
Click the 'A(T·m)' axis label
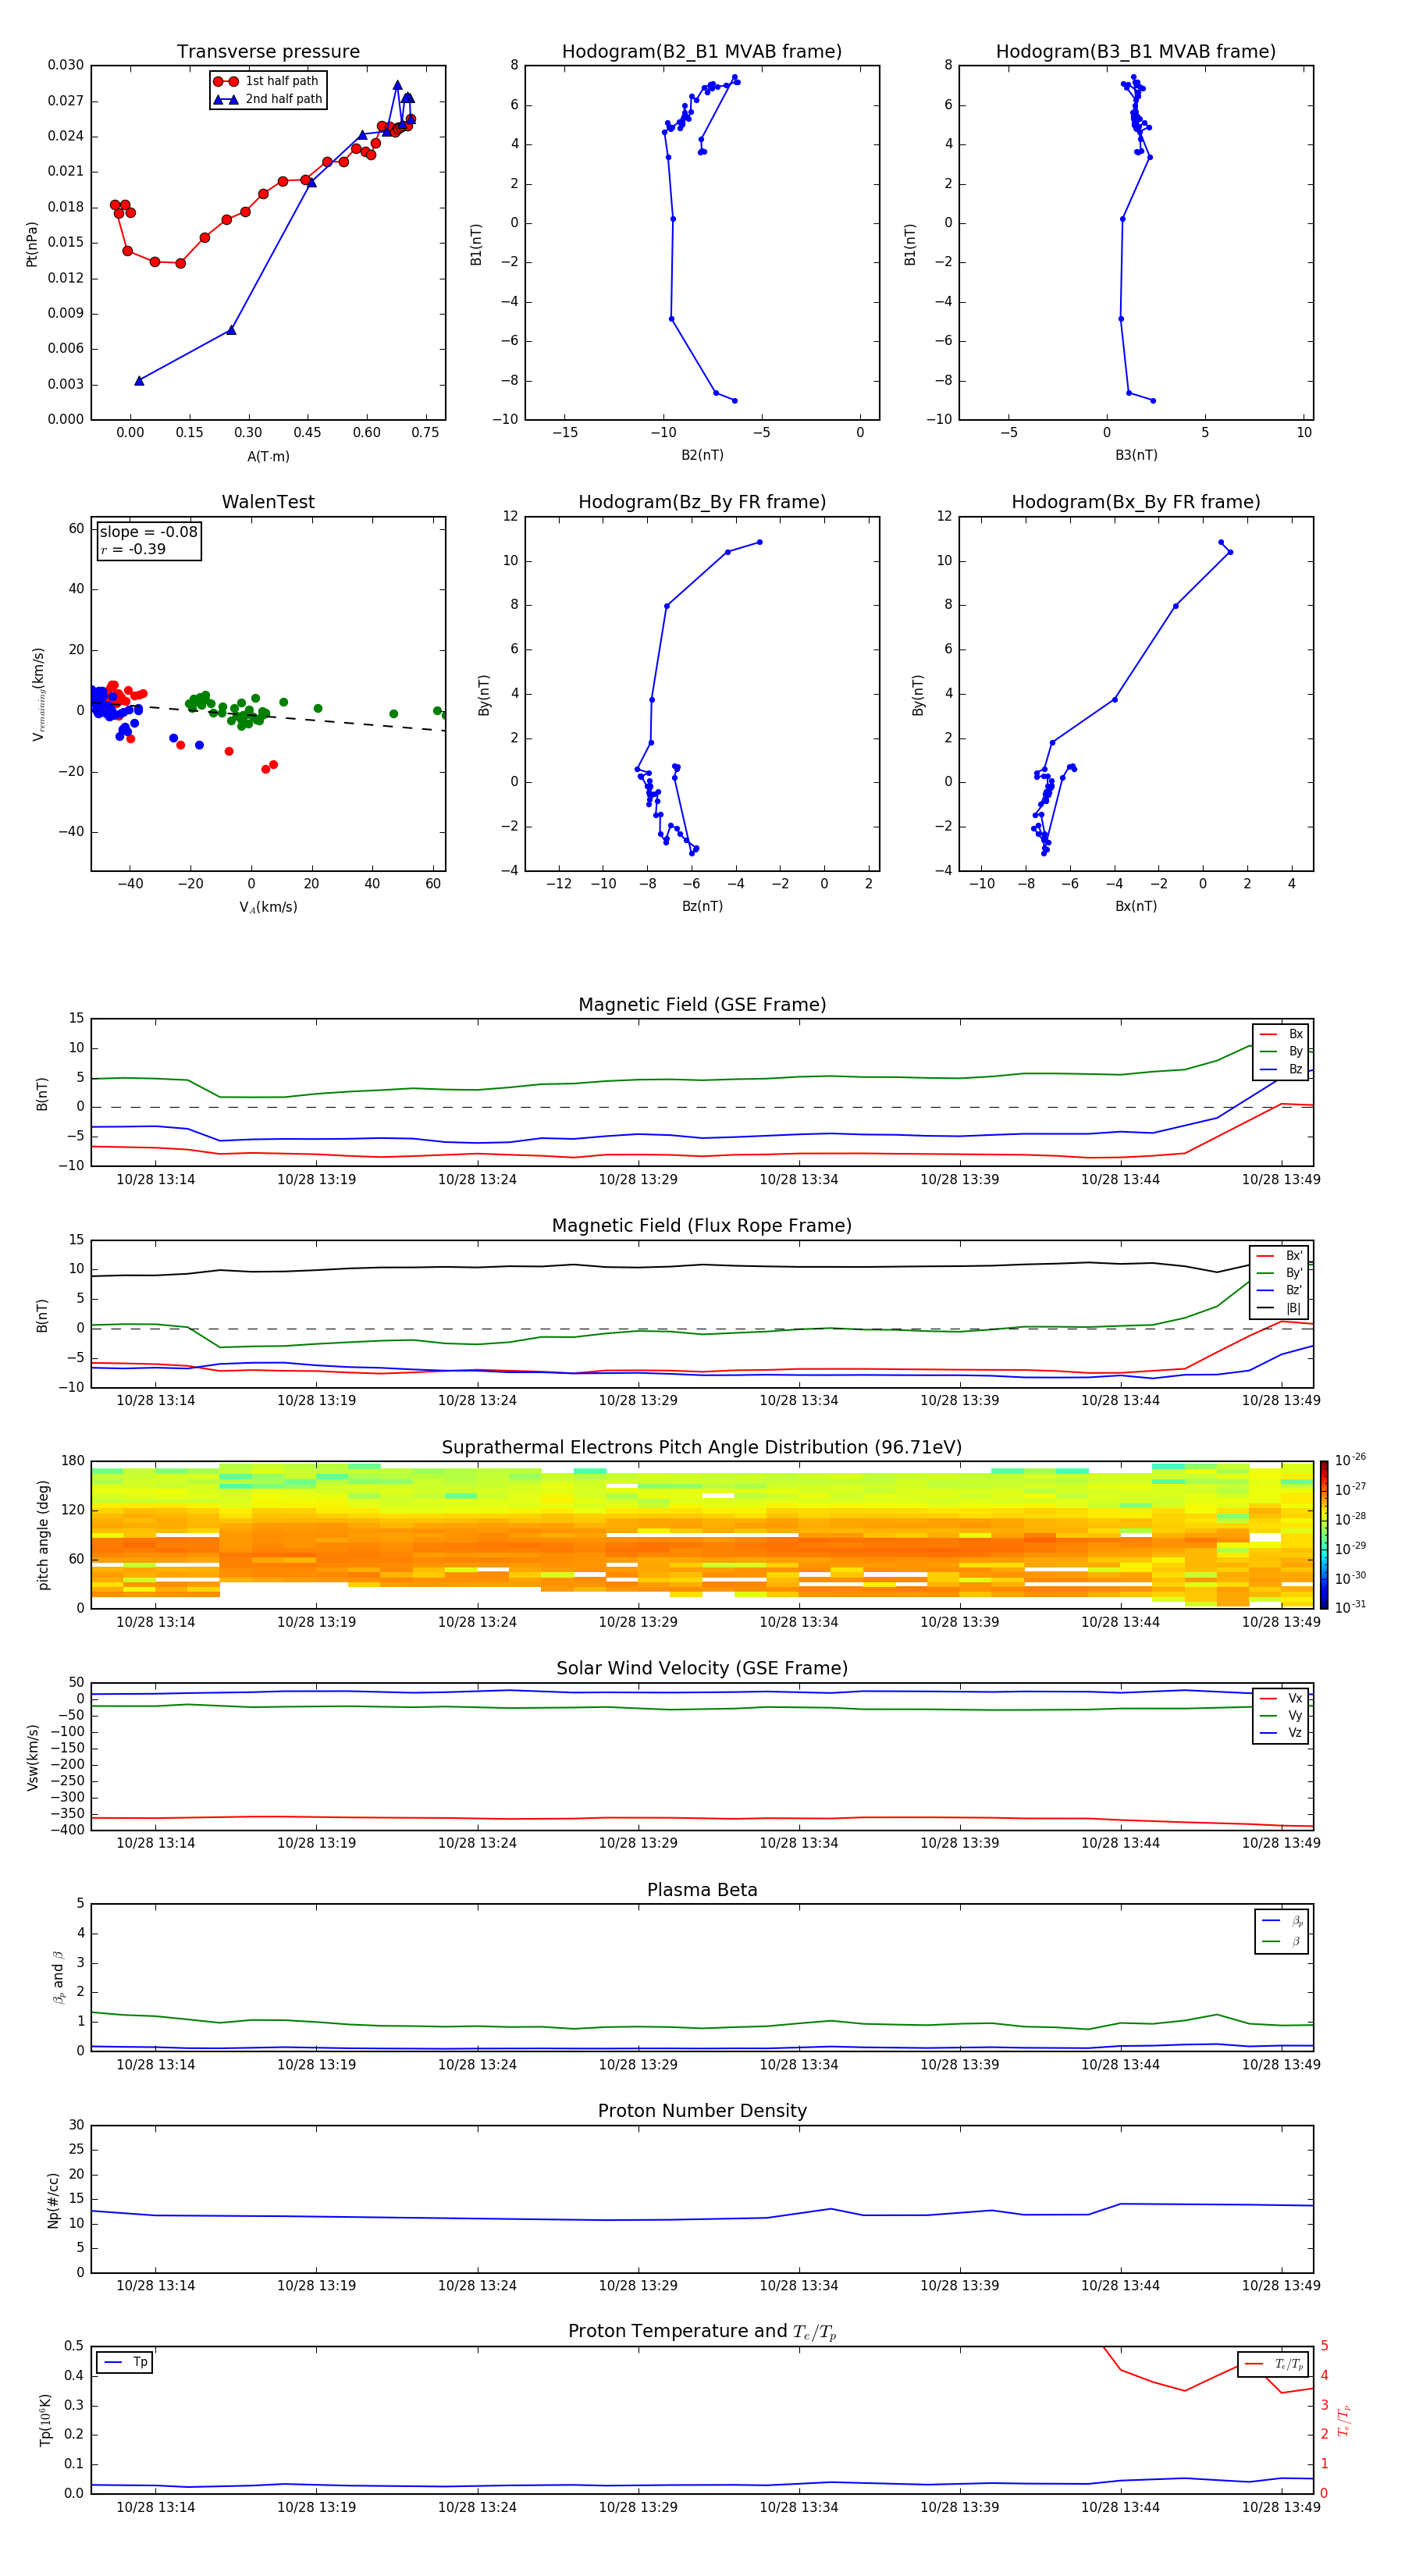click(x=268, y=456)
